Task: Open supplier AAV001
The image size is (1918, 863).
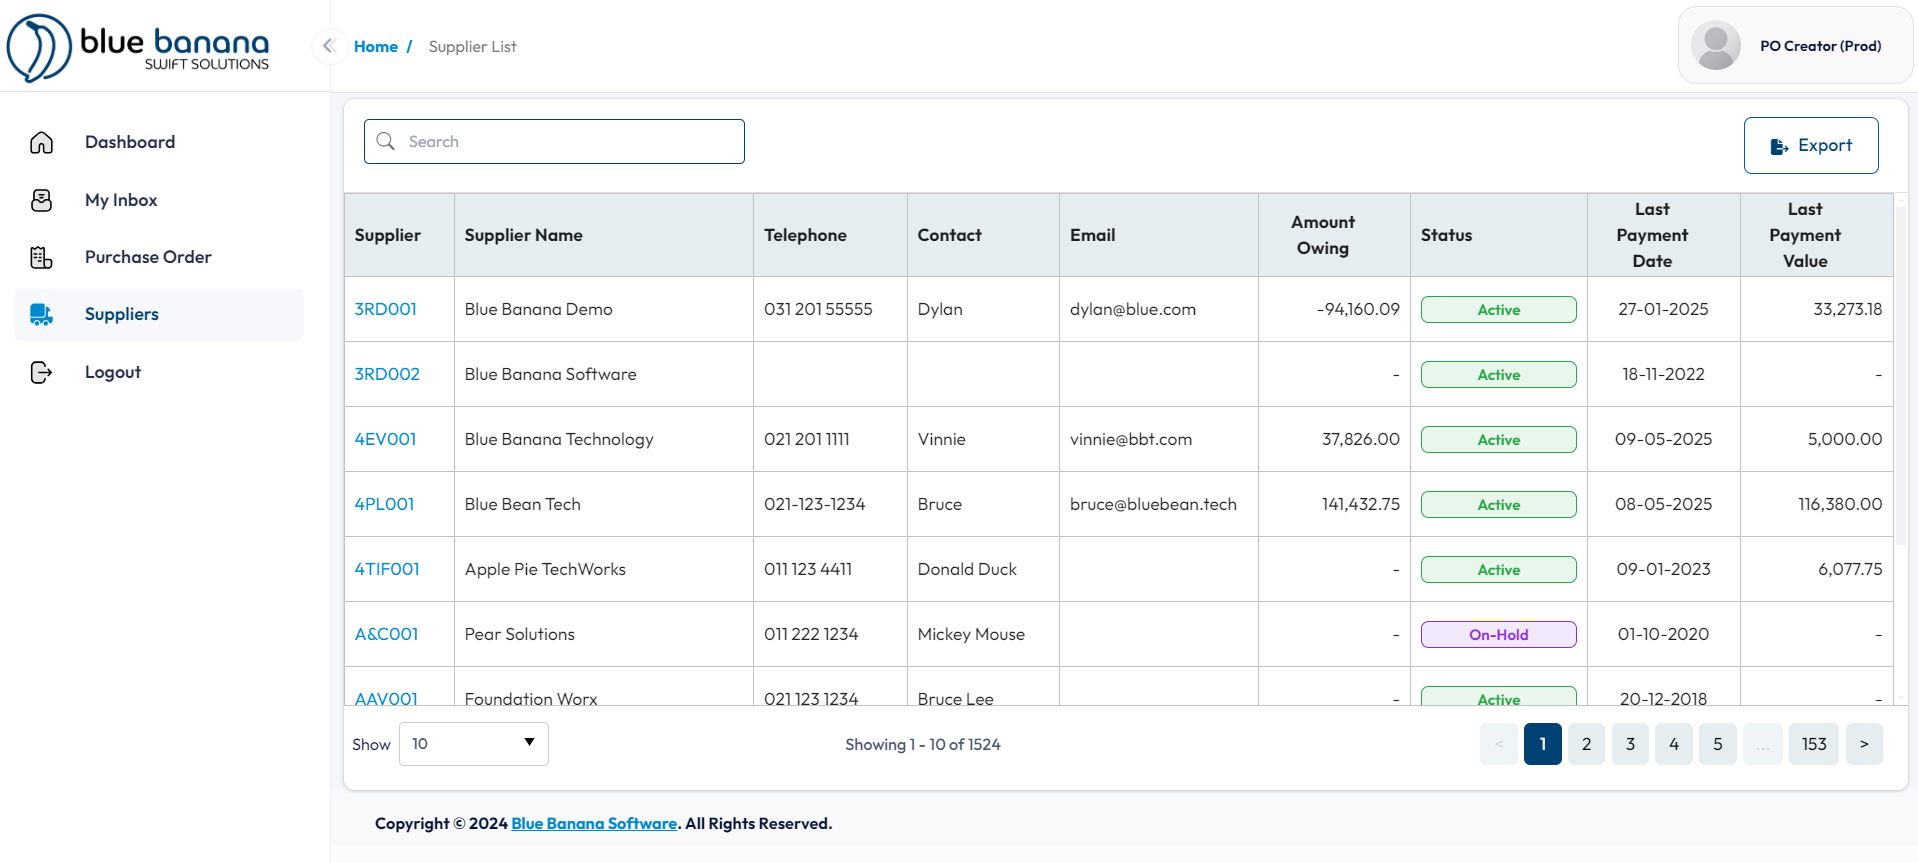Action: (x=387, y=698)
